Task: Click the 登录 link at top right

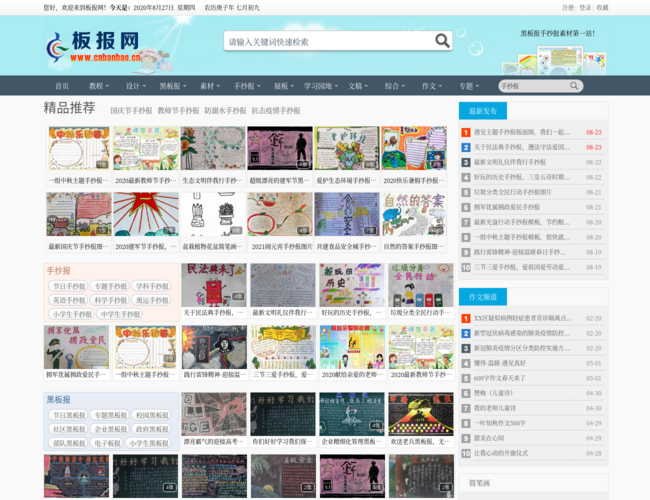Action: tap(585, 7)
